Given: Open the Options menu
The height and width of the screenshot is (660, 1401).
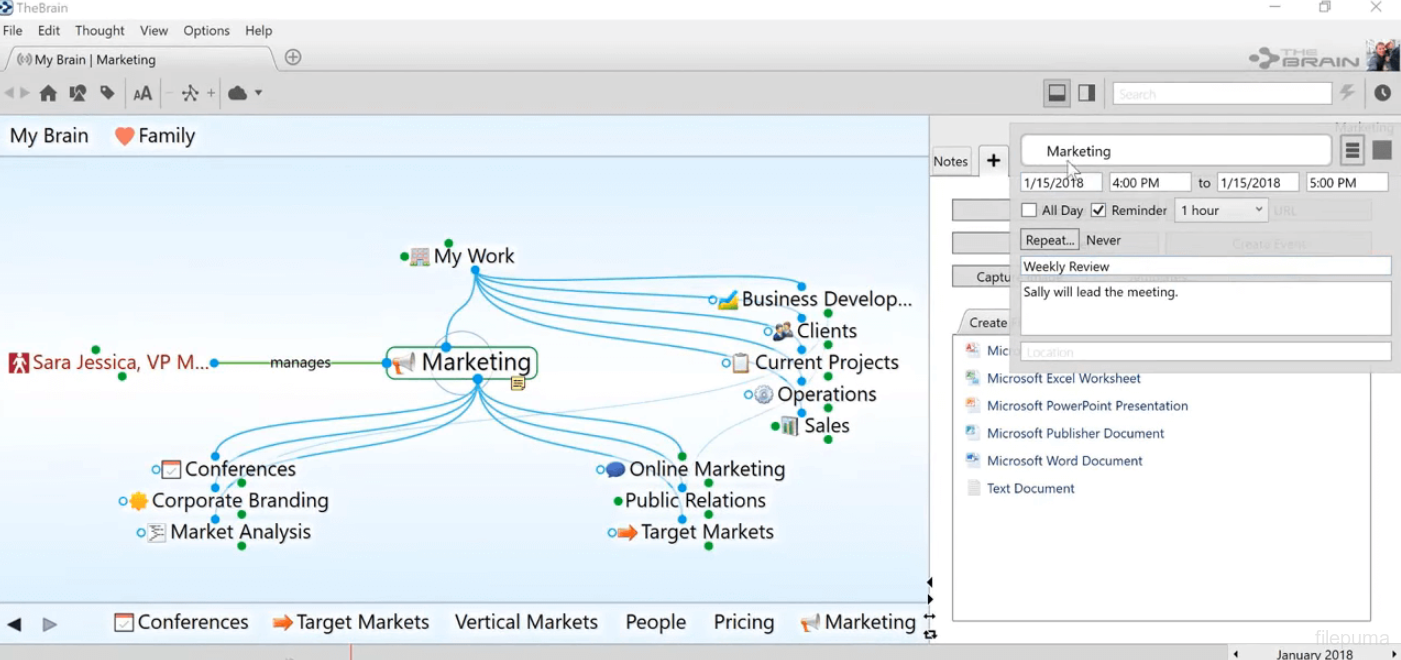Looking at the screenshot, I should click(x=206, y=31).
